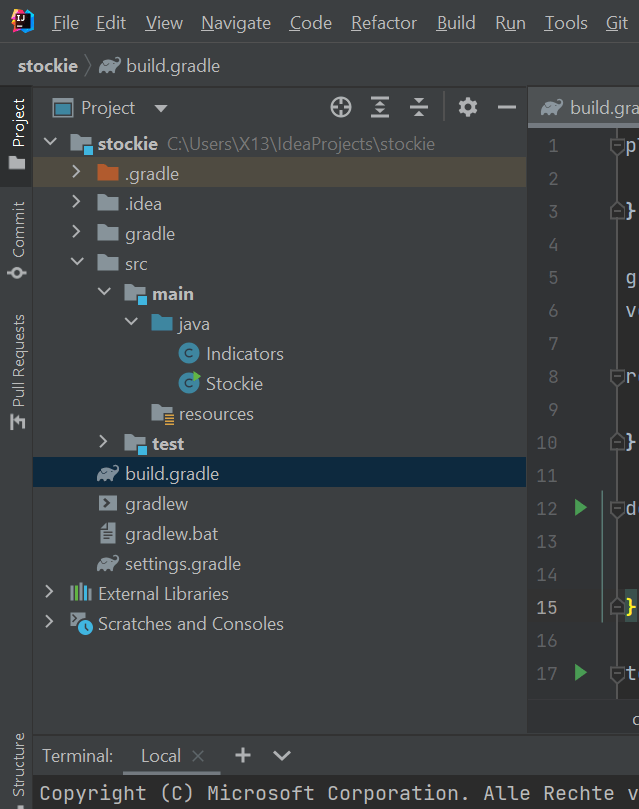Click the Collapse All icon in Project toolbar
The width and height of the screenshot is (639, 809).
click(419, 107)
